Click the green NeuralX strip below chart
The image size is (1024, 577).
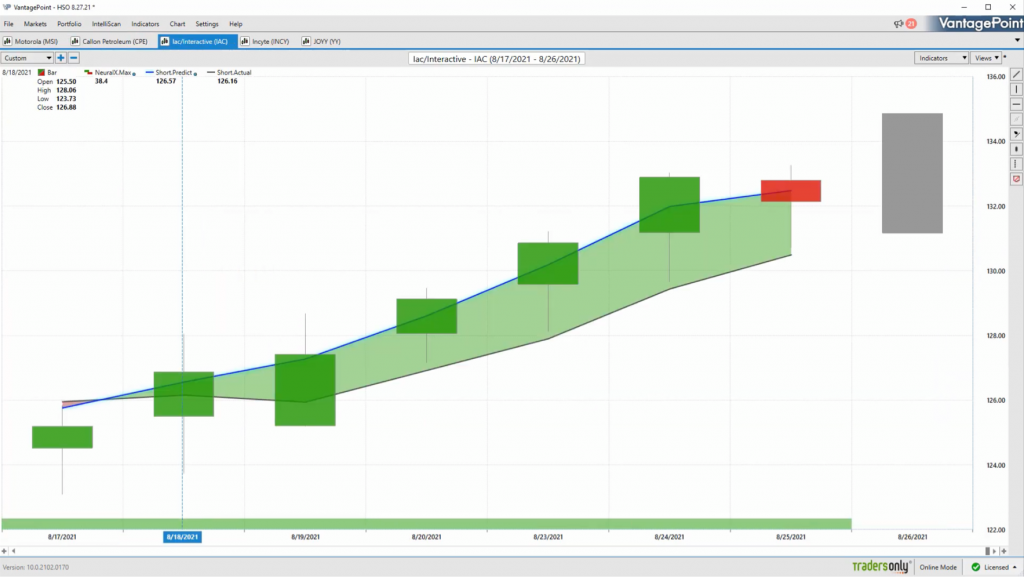[426, 524]
